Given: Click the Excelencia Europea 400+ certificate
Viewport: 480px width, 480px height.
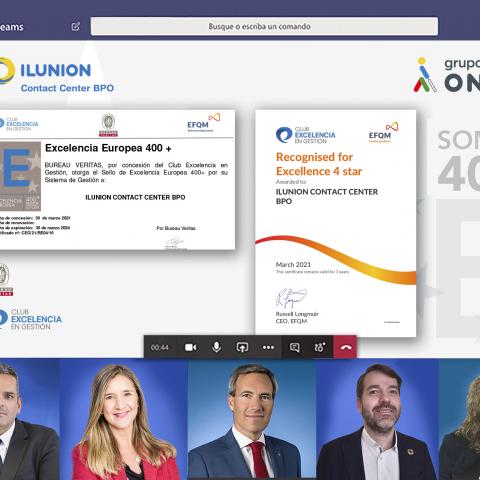Looking at the screenshot, I should (x=117, y=180).
